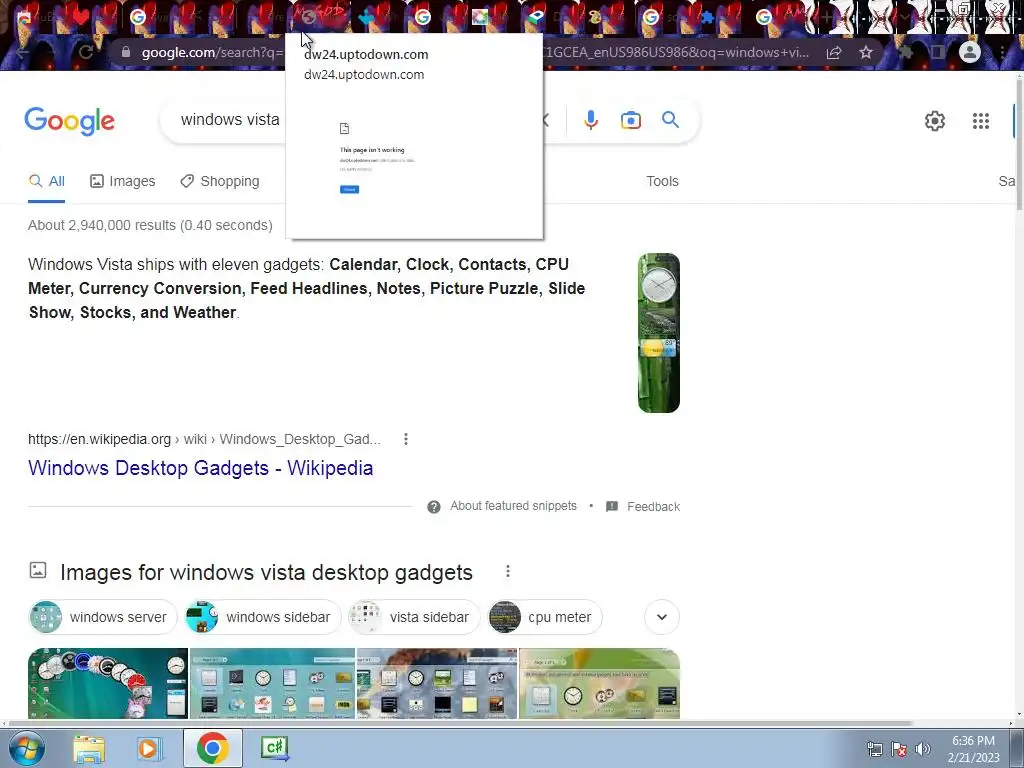The width and height of the screenshot is (1024, 768).
Task: Open the taskbar clock and date
Action: [x=973, y=749]
